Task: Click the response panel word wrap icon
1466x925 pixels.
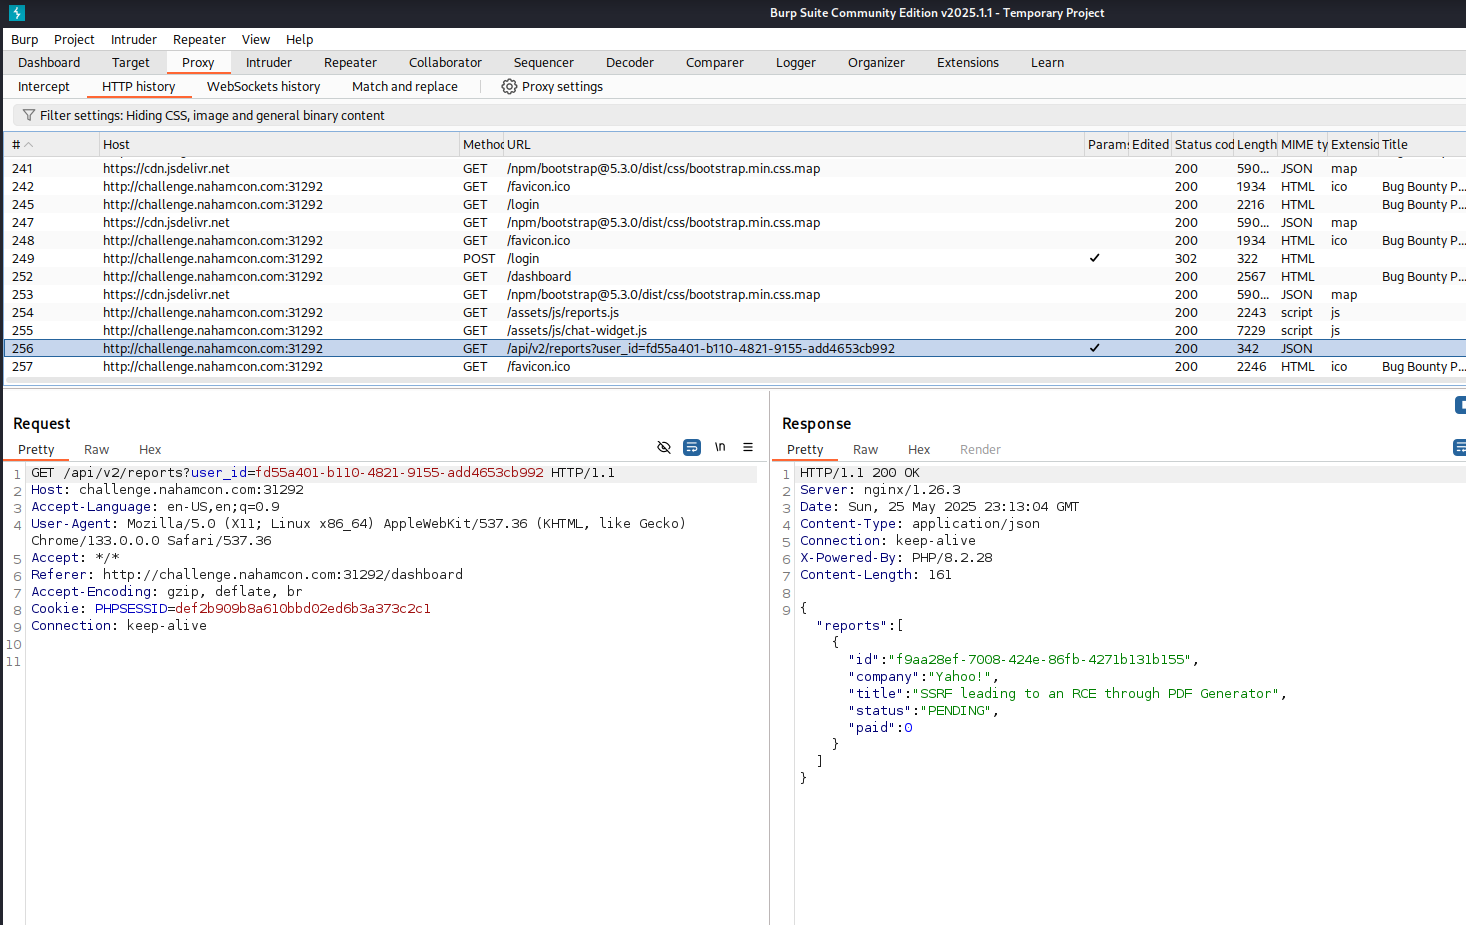Action: coord(1459,447)
